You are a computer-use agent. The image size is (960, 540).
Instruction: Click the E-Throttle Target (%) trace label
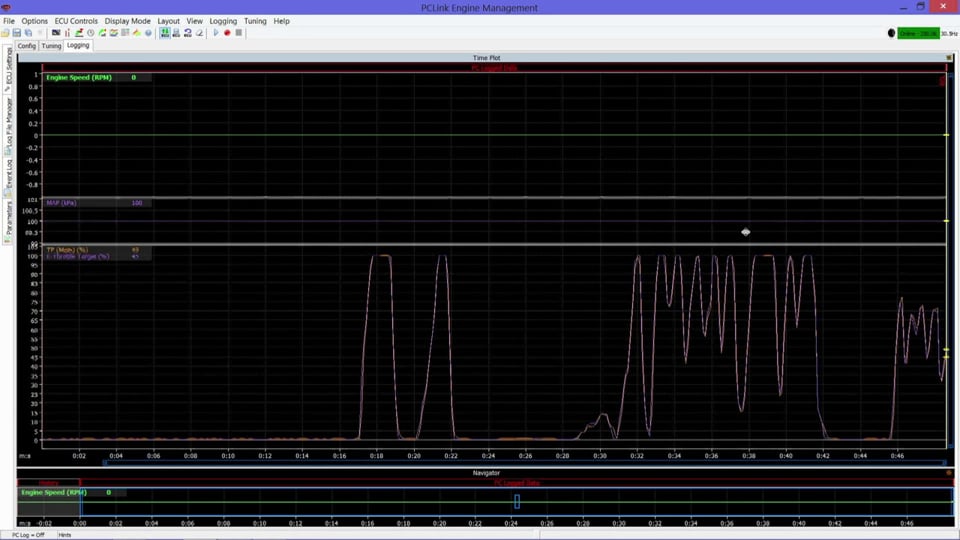tap(78, 257)
